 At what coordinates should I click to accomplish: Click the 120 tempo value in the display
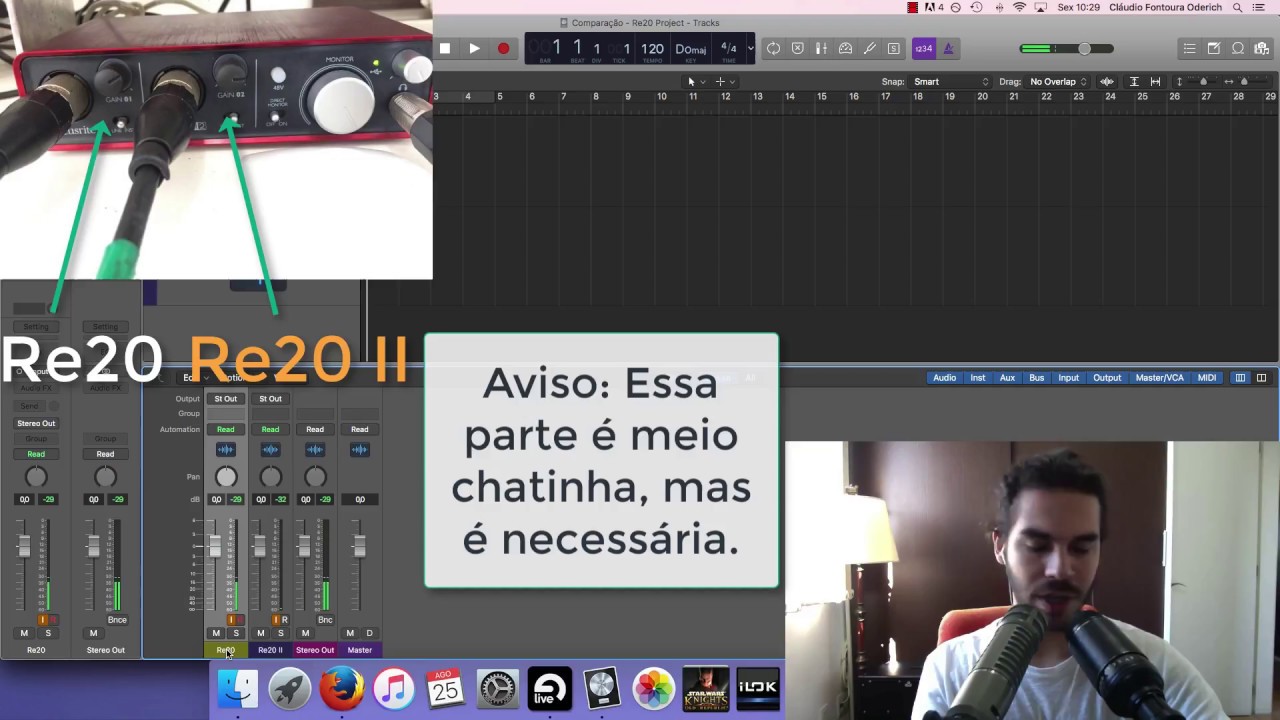coord(652,48)
